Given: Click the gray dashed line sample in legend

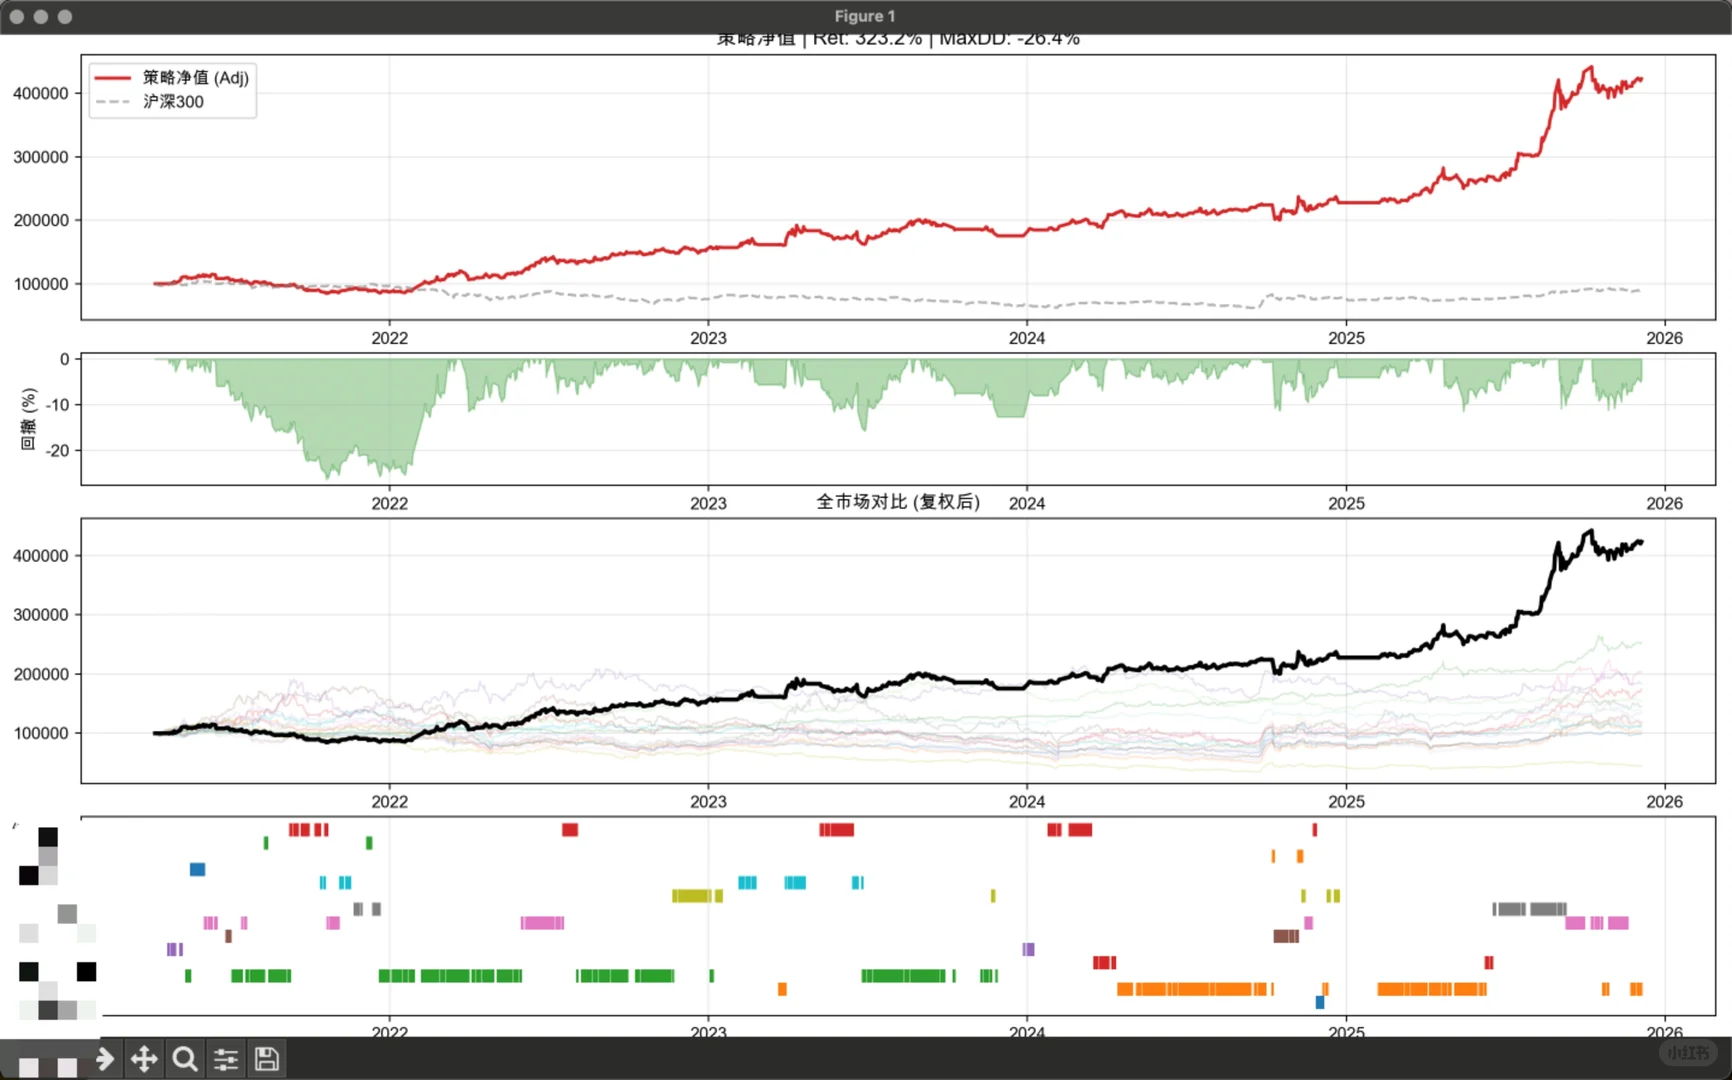Looking at the screenshot, I should [113, 101].
